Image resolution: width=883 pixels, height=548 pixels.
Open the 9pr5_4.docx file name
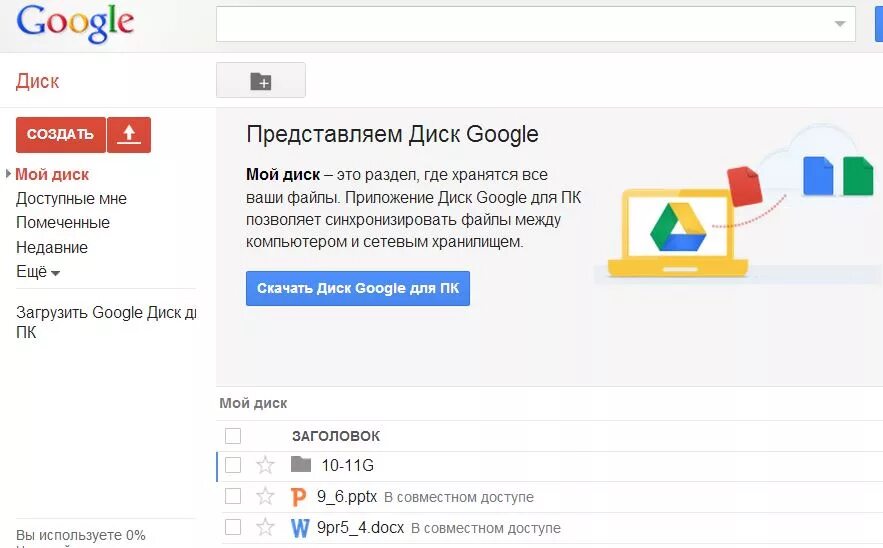click(x=360, y=527)
